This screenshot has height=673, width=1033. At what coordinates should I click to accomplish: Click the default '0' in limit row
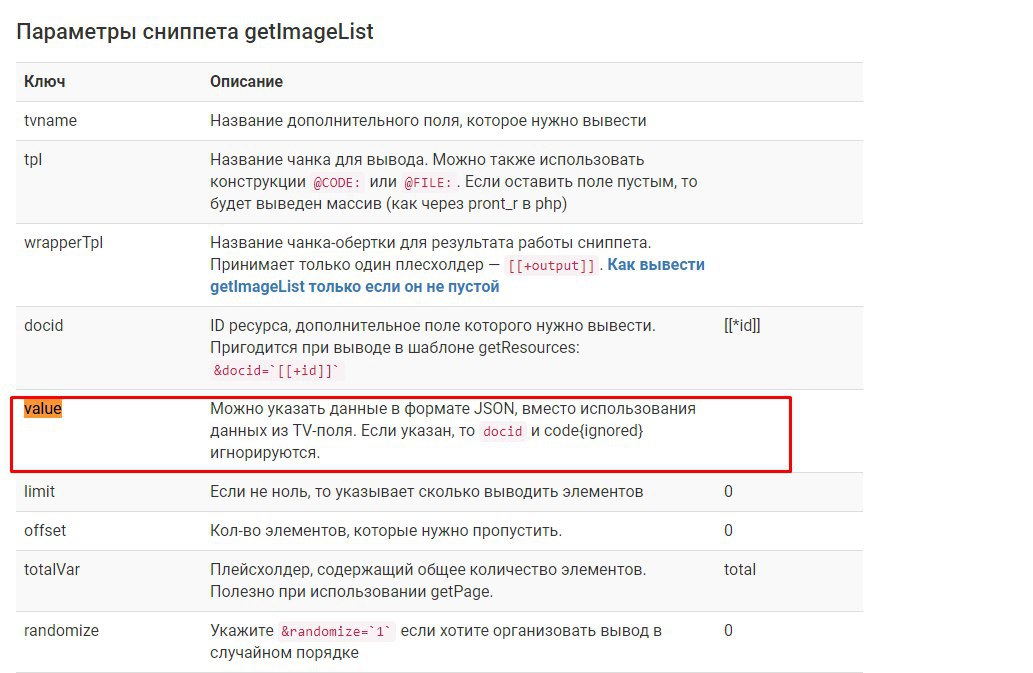click(728, 491)
